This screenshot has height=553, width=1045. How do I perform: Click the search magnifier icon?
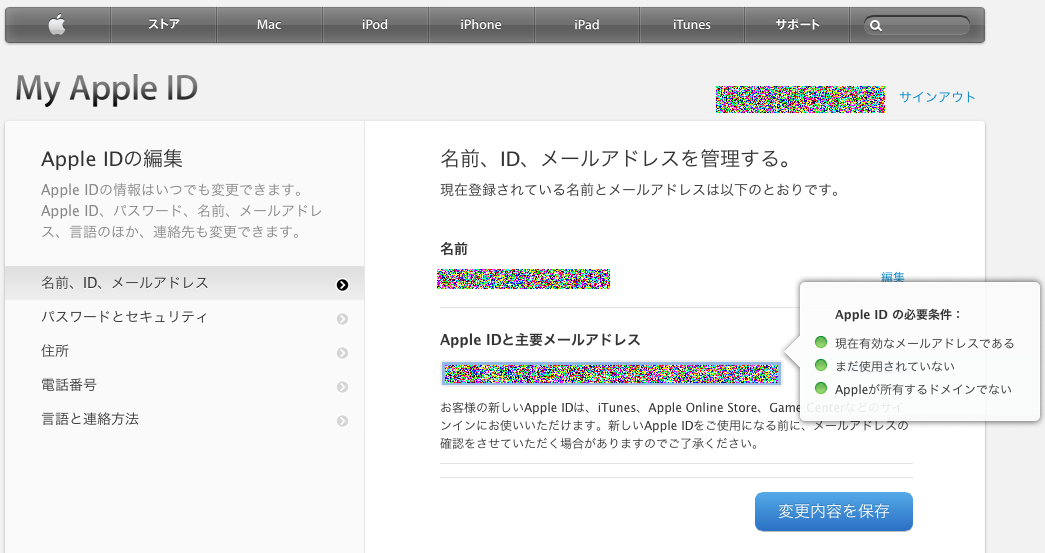[x=876, y=26]
